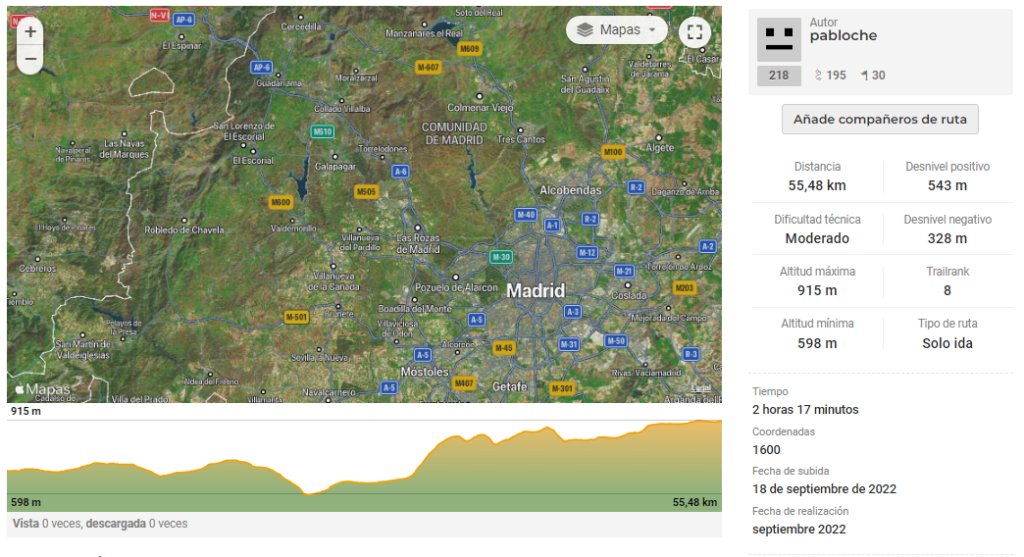Click the layers icon beside Mapas
Viewport: 1024px width, 557px height.
pos(585,30)
